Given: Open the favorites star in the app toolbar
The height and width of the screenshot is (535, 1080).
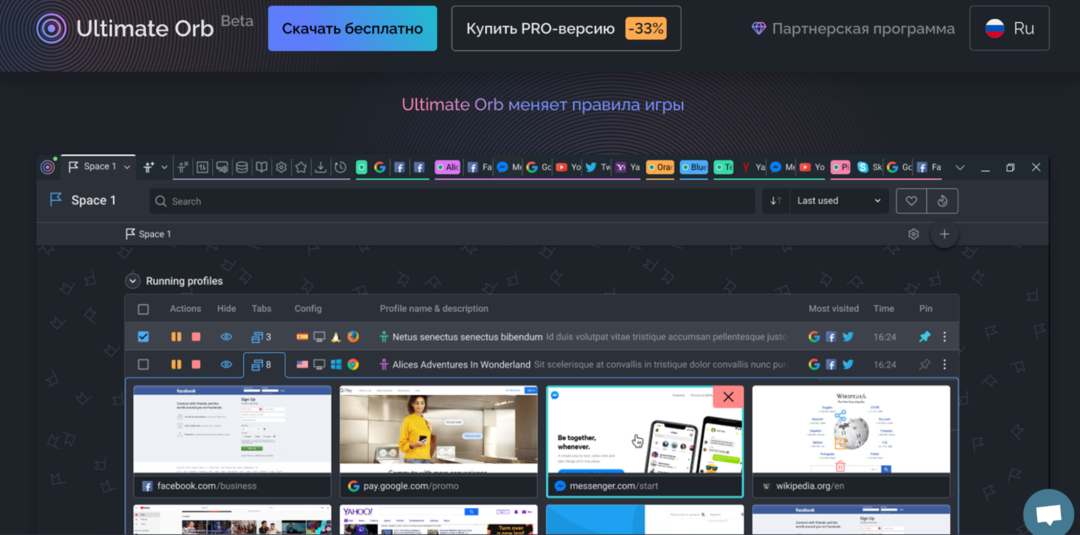Looking at the screenshot, I should pos(301,167).
